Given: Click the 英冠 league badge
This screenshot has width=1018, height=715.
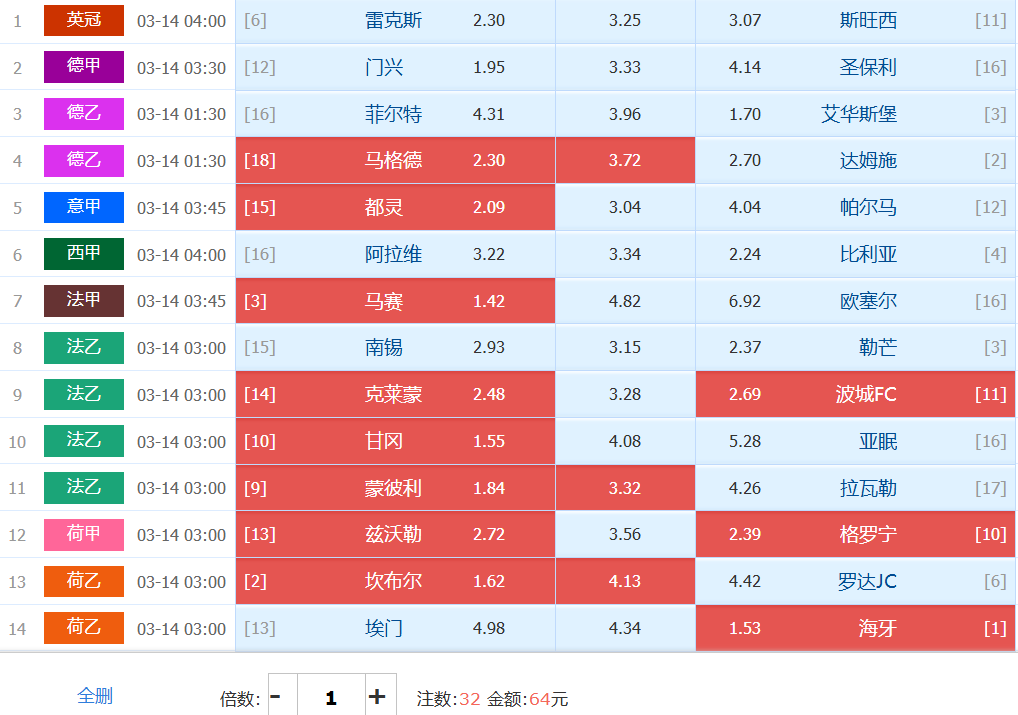Looking at the screenshot, I should pos(84,20).
